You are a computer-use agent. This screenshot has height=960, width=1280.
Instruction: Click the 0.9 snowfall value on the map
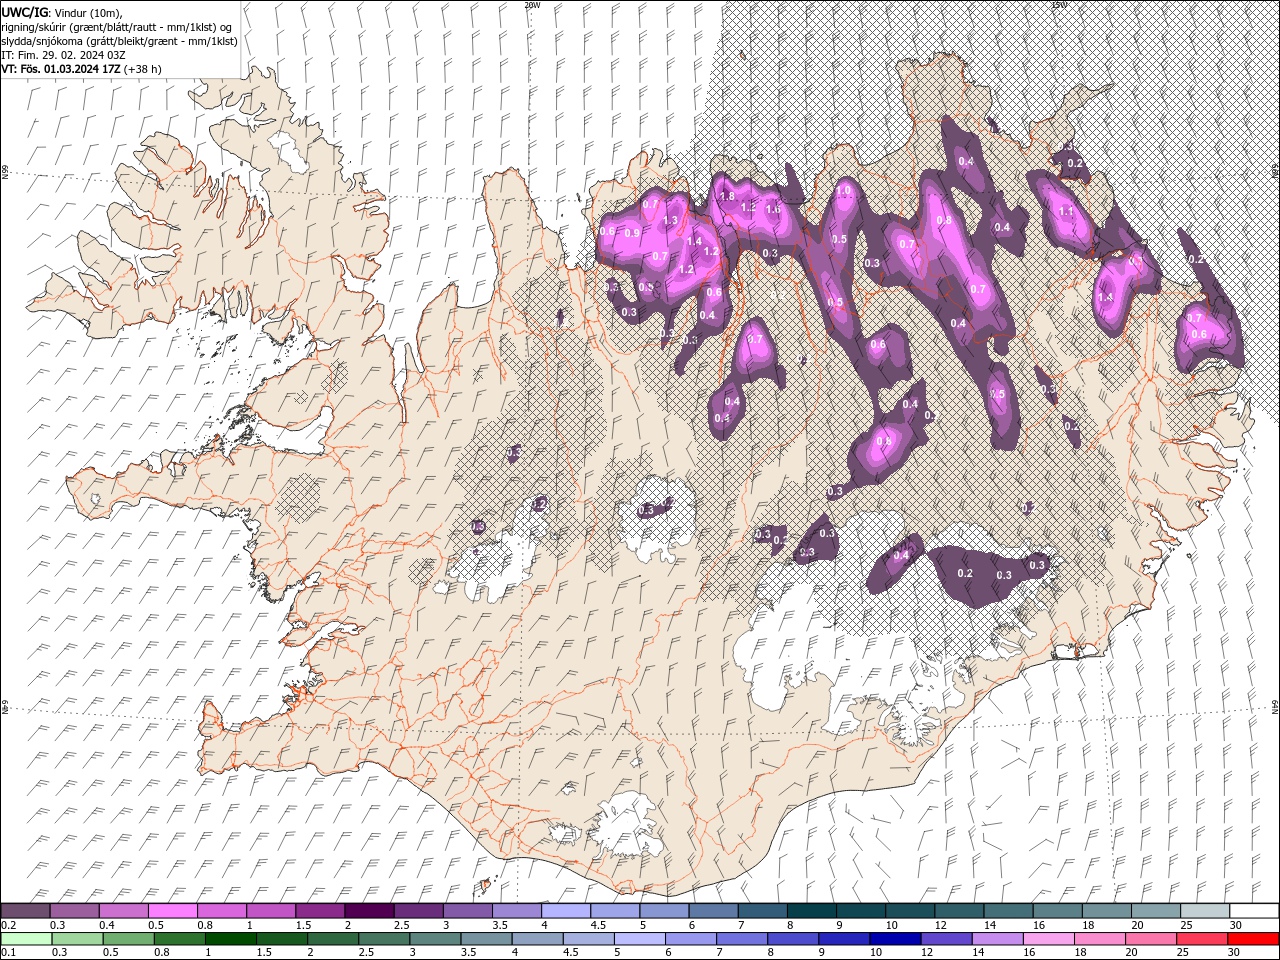point(632,233)
